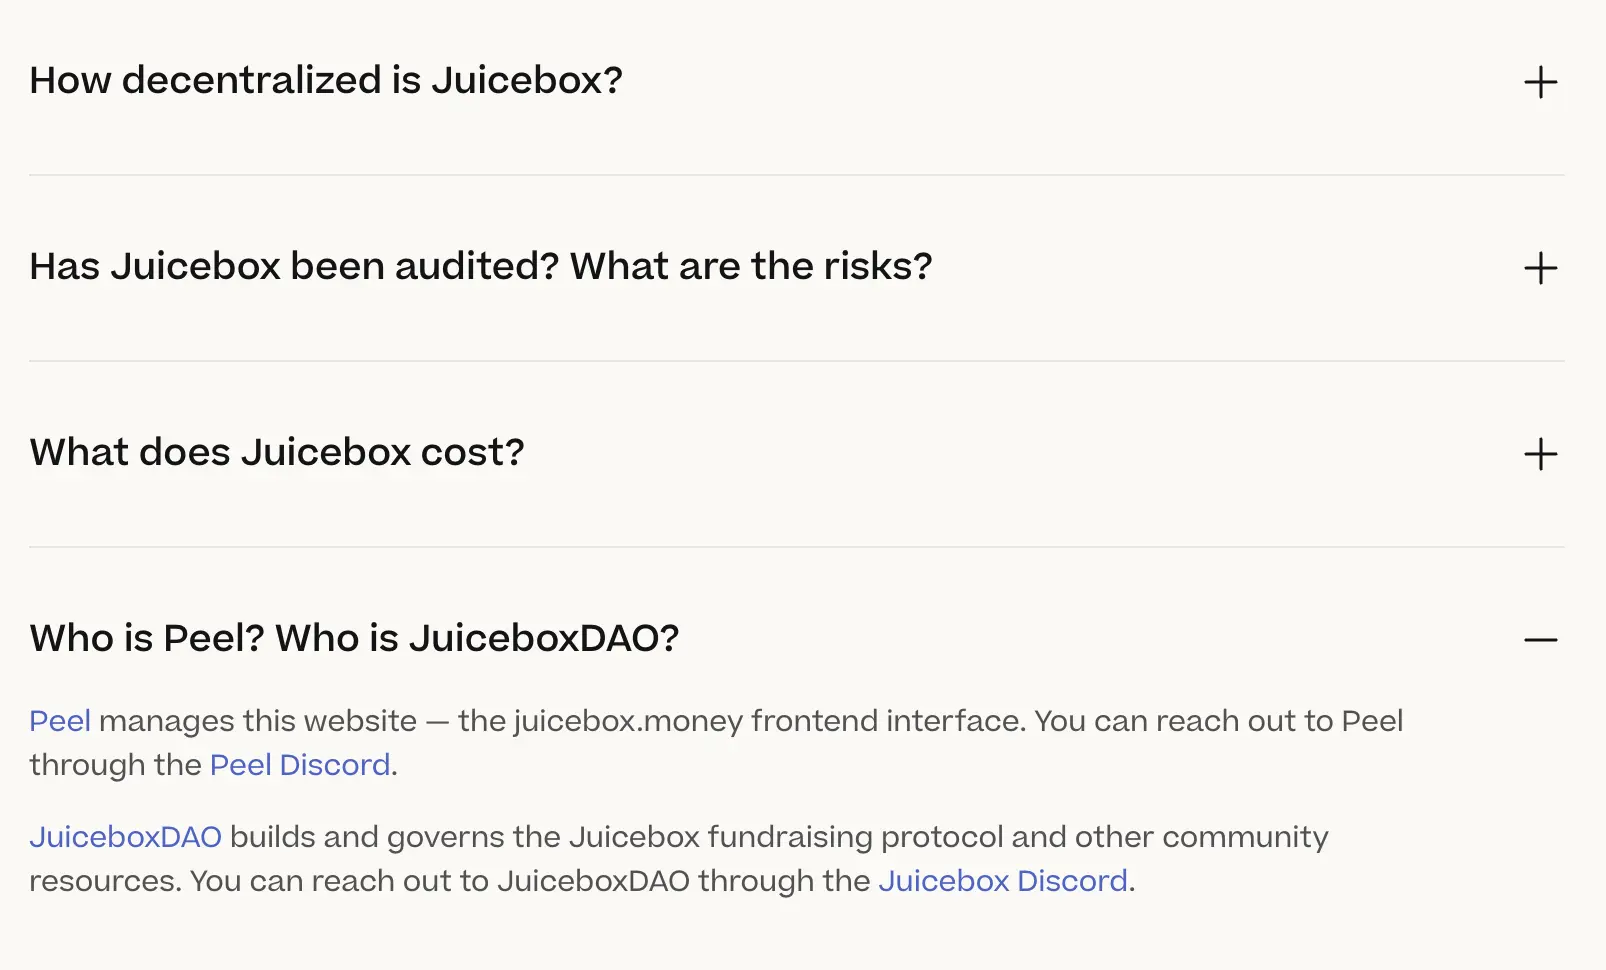Click the minus icon beside 'Who is Peel?'
Image resolution: width=1606 pixels, height=970 pixels.
(x=1541, y=639)
